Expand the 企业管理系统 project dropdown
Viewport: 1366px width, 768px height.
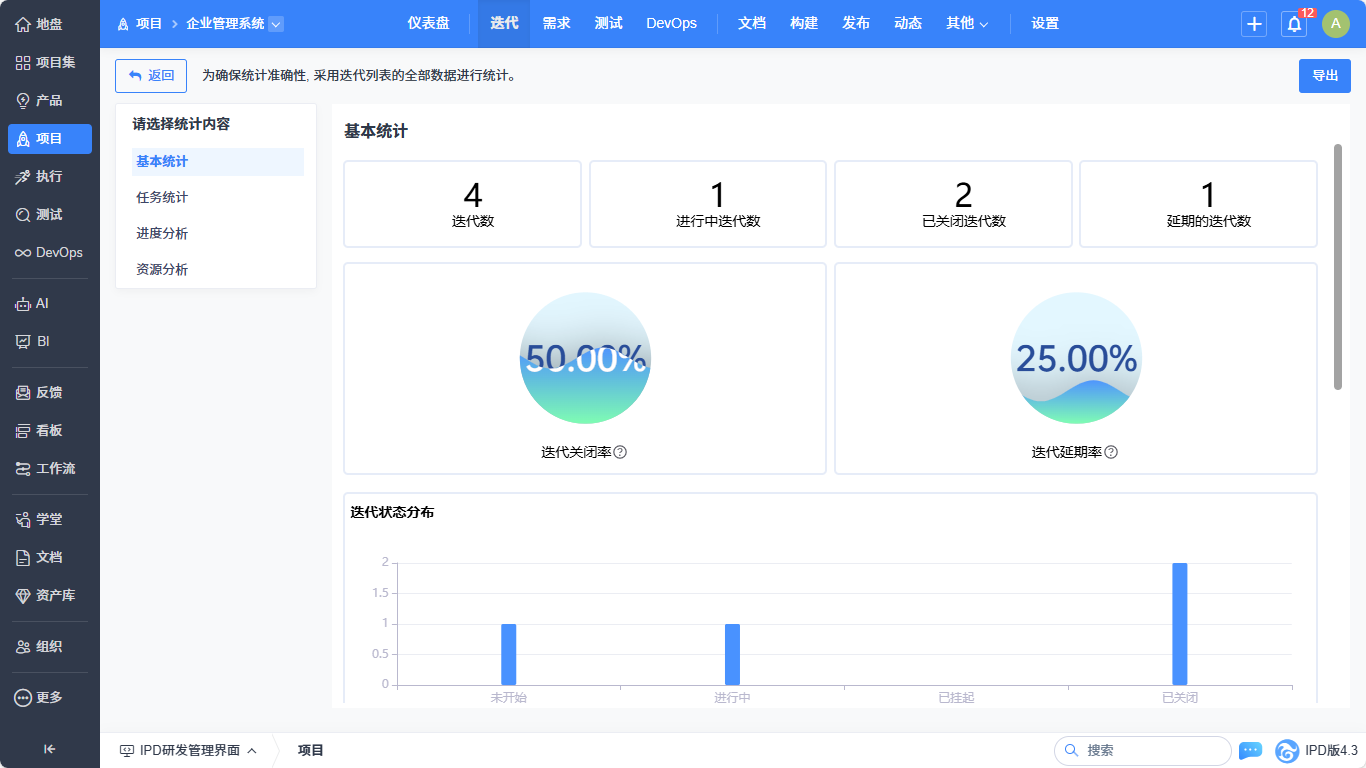(276, 24)
